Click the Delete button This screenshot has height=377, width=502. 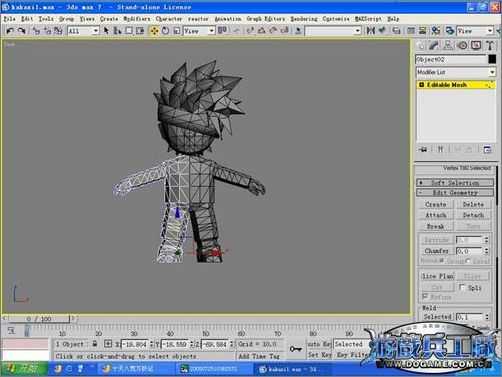click(x=473, y=204)
